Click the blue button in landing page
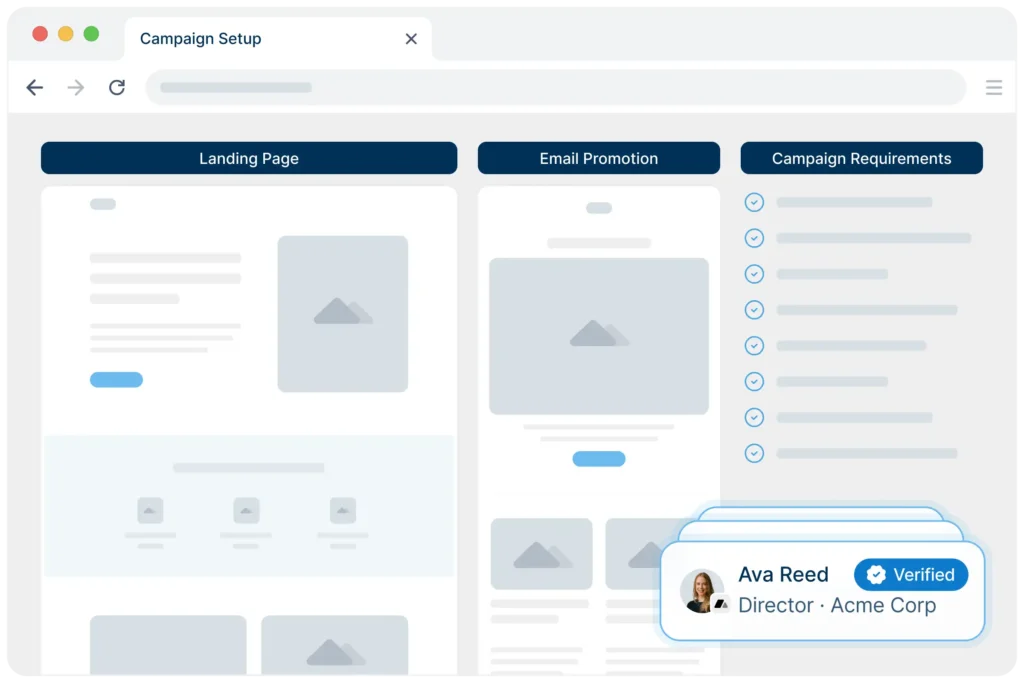1024x683 pixels. click(x=116, y=380)
